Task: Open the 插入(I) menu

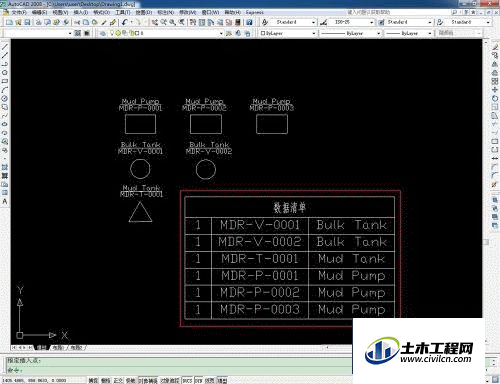Action: click(81, 12)
